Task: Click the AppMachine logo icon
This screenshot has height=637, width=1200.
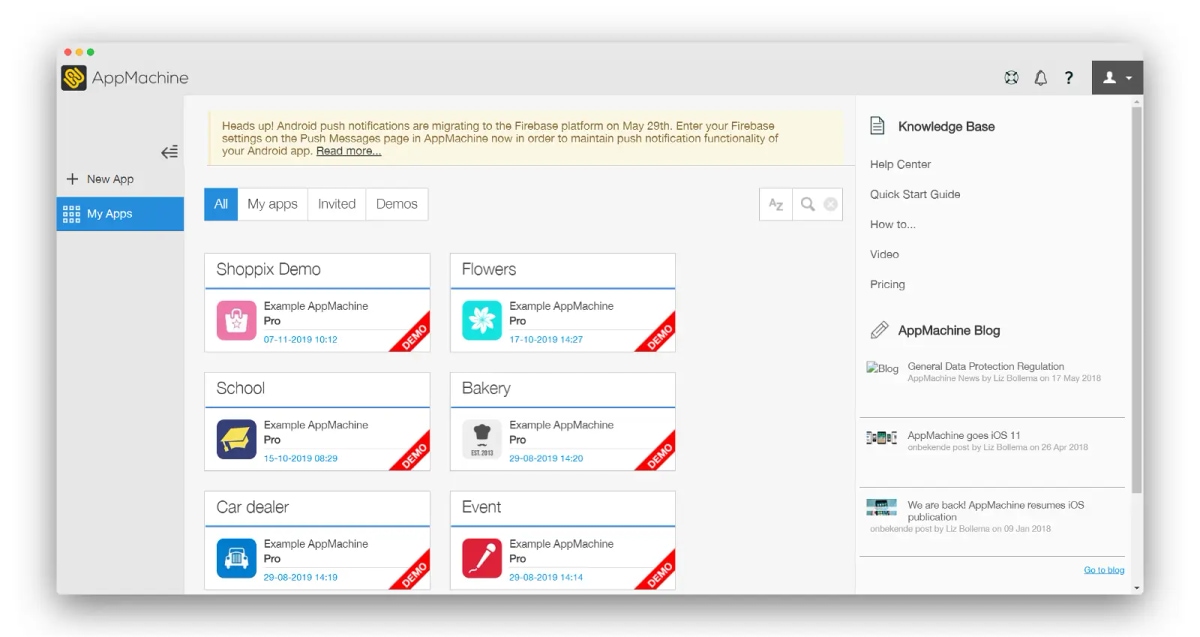Action: coord(74,78)
